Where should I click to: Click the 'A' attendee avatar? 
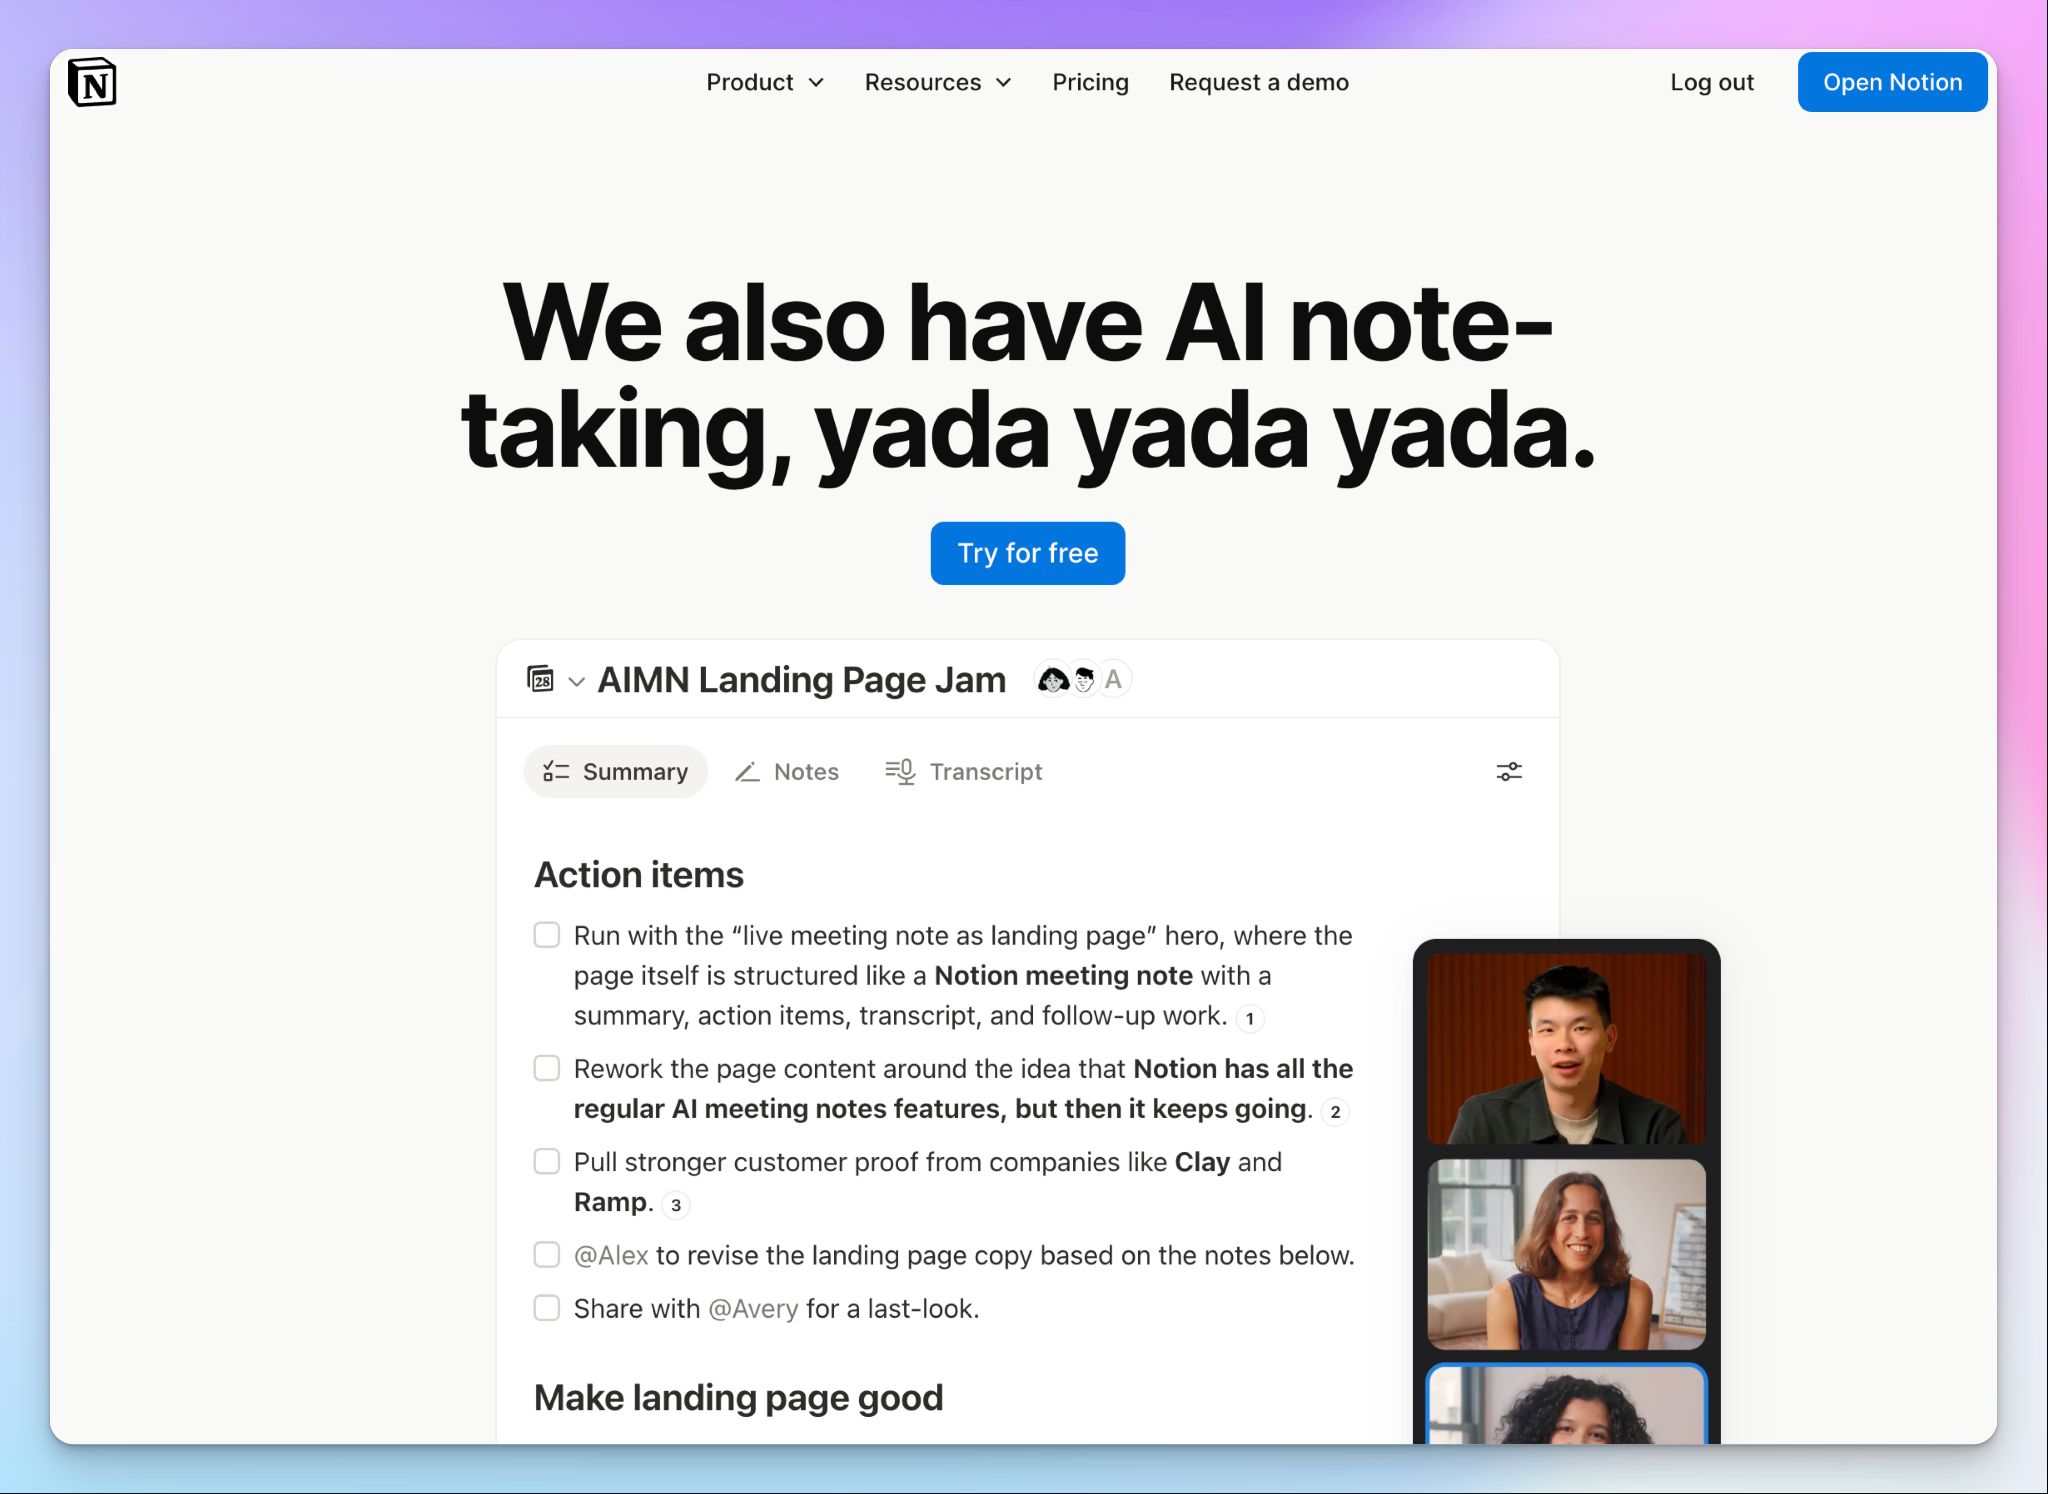[x=1114, y=680]
